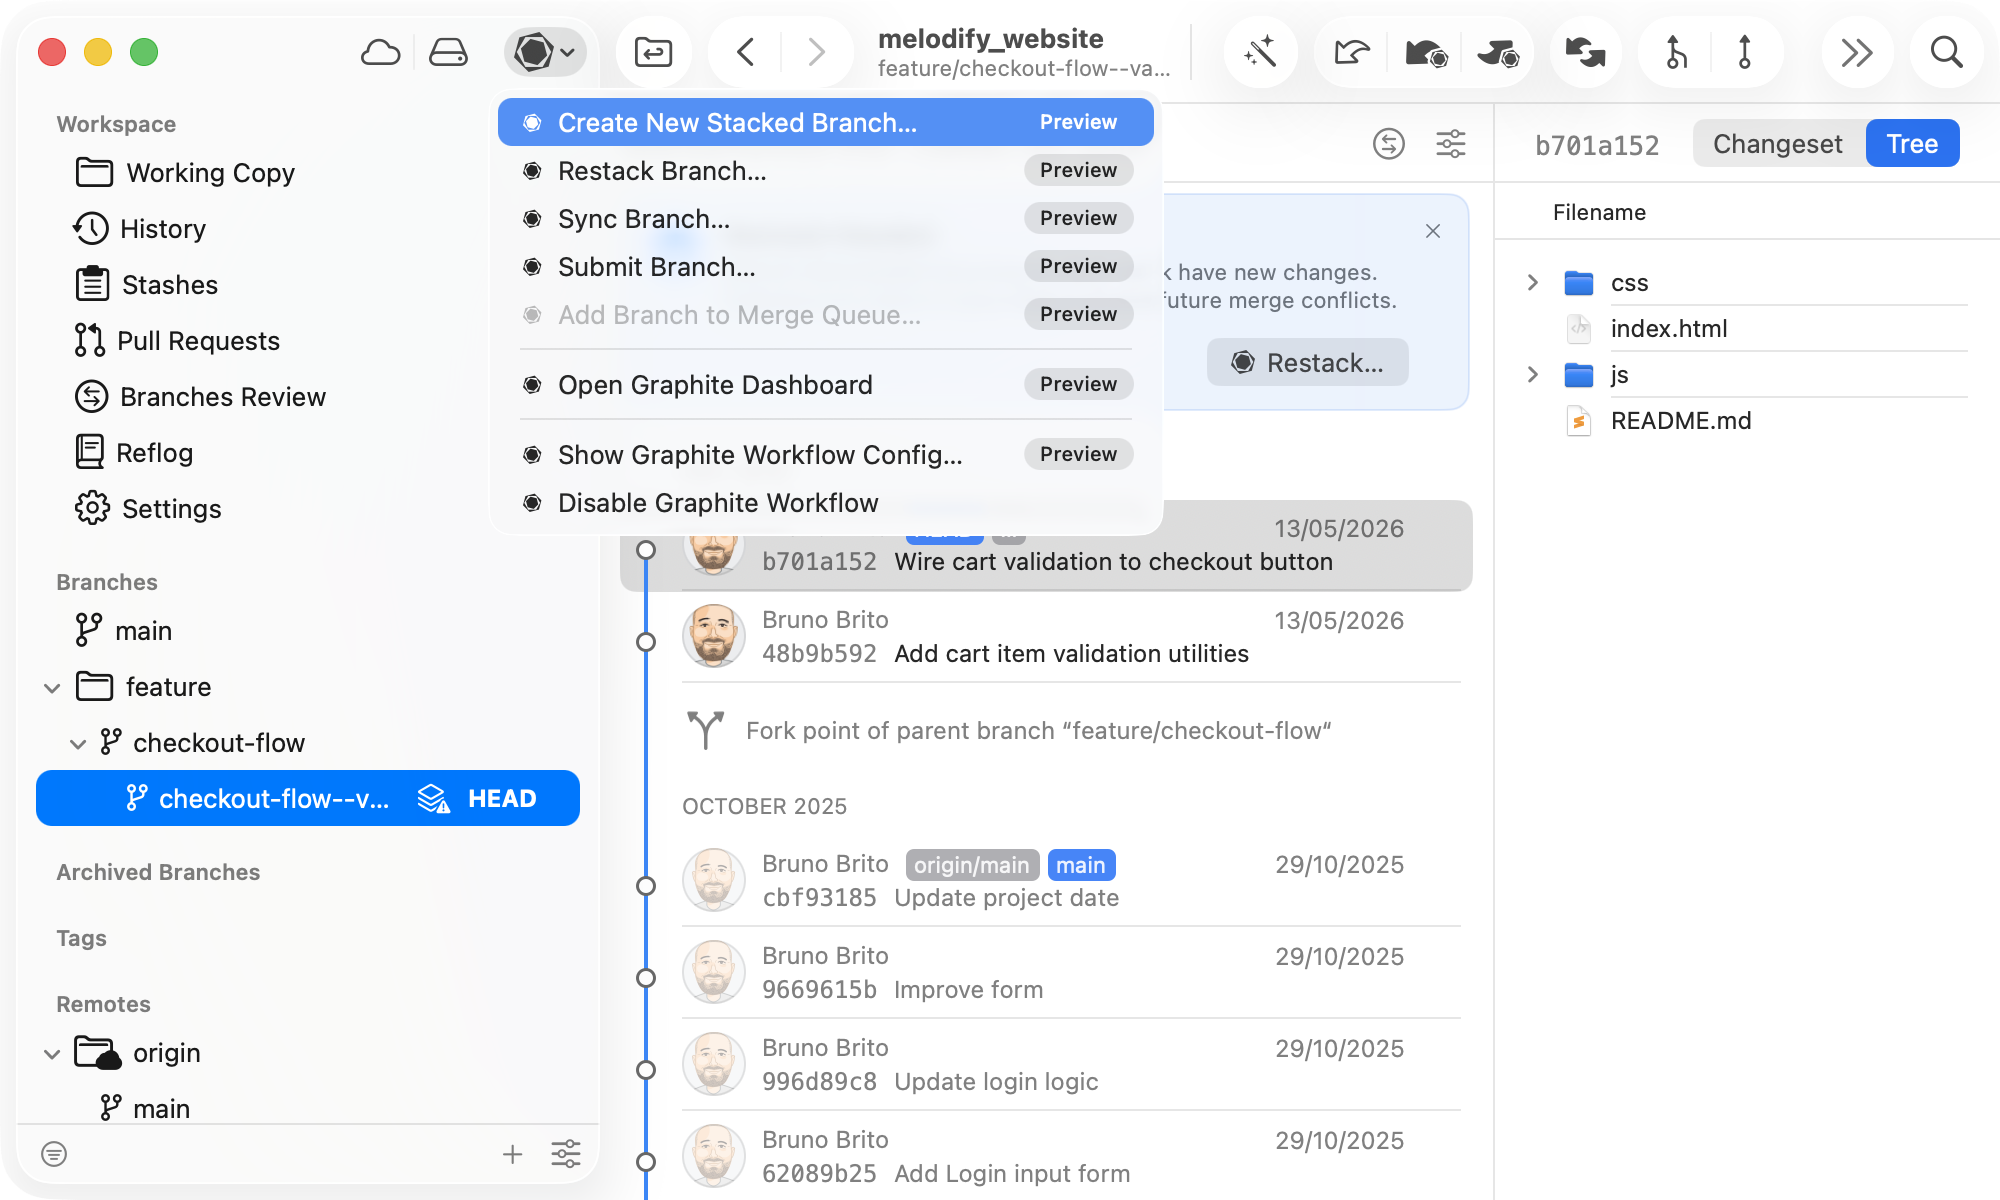Select the checkout-flow branch
The width and height of the screenshot is (2000, 1200).
307,743
